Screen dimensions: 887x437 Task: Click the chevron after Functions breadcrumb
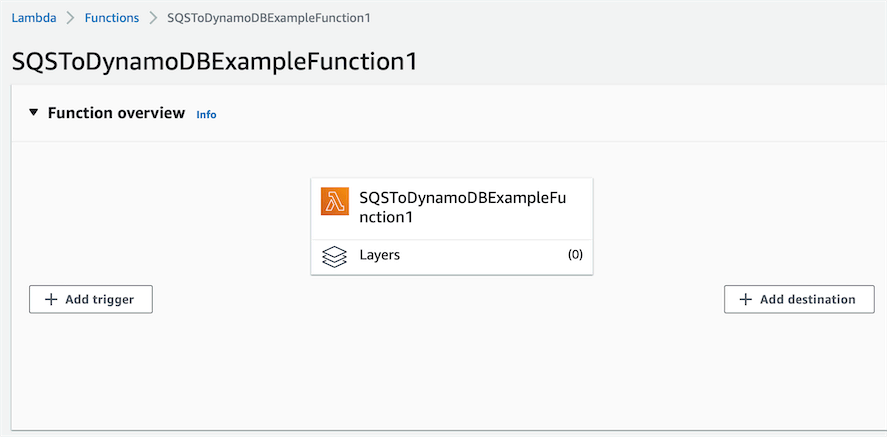tap(153, 18)
